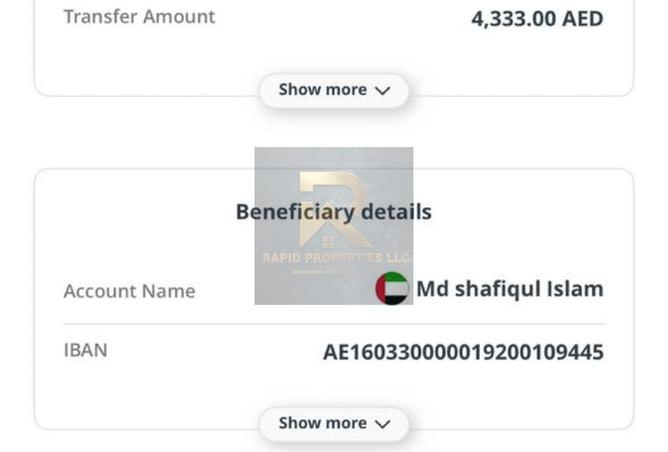Click the UAE flag icon beside account name
Viewport: 668px width, 452px height.
[392, 289]
